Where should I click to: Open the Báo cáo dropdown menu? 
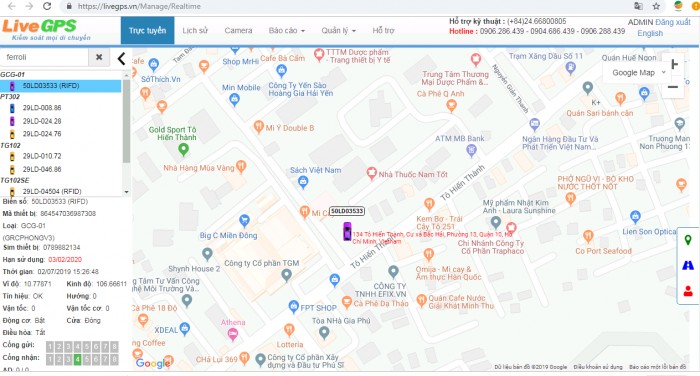pyautogui.click(x=287, y=30)
